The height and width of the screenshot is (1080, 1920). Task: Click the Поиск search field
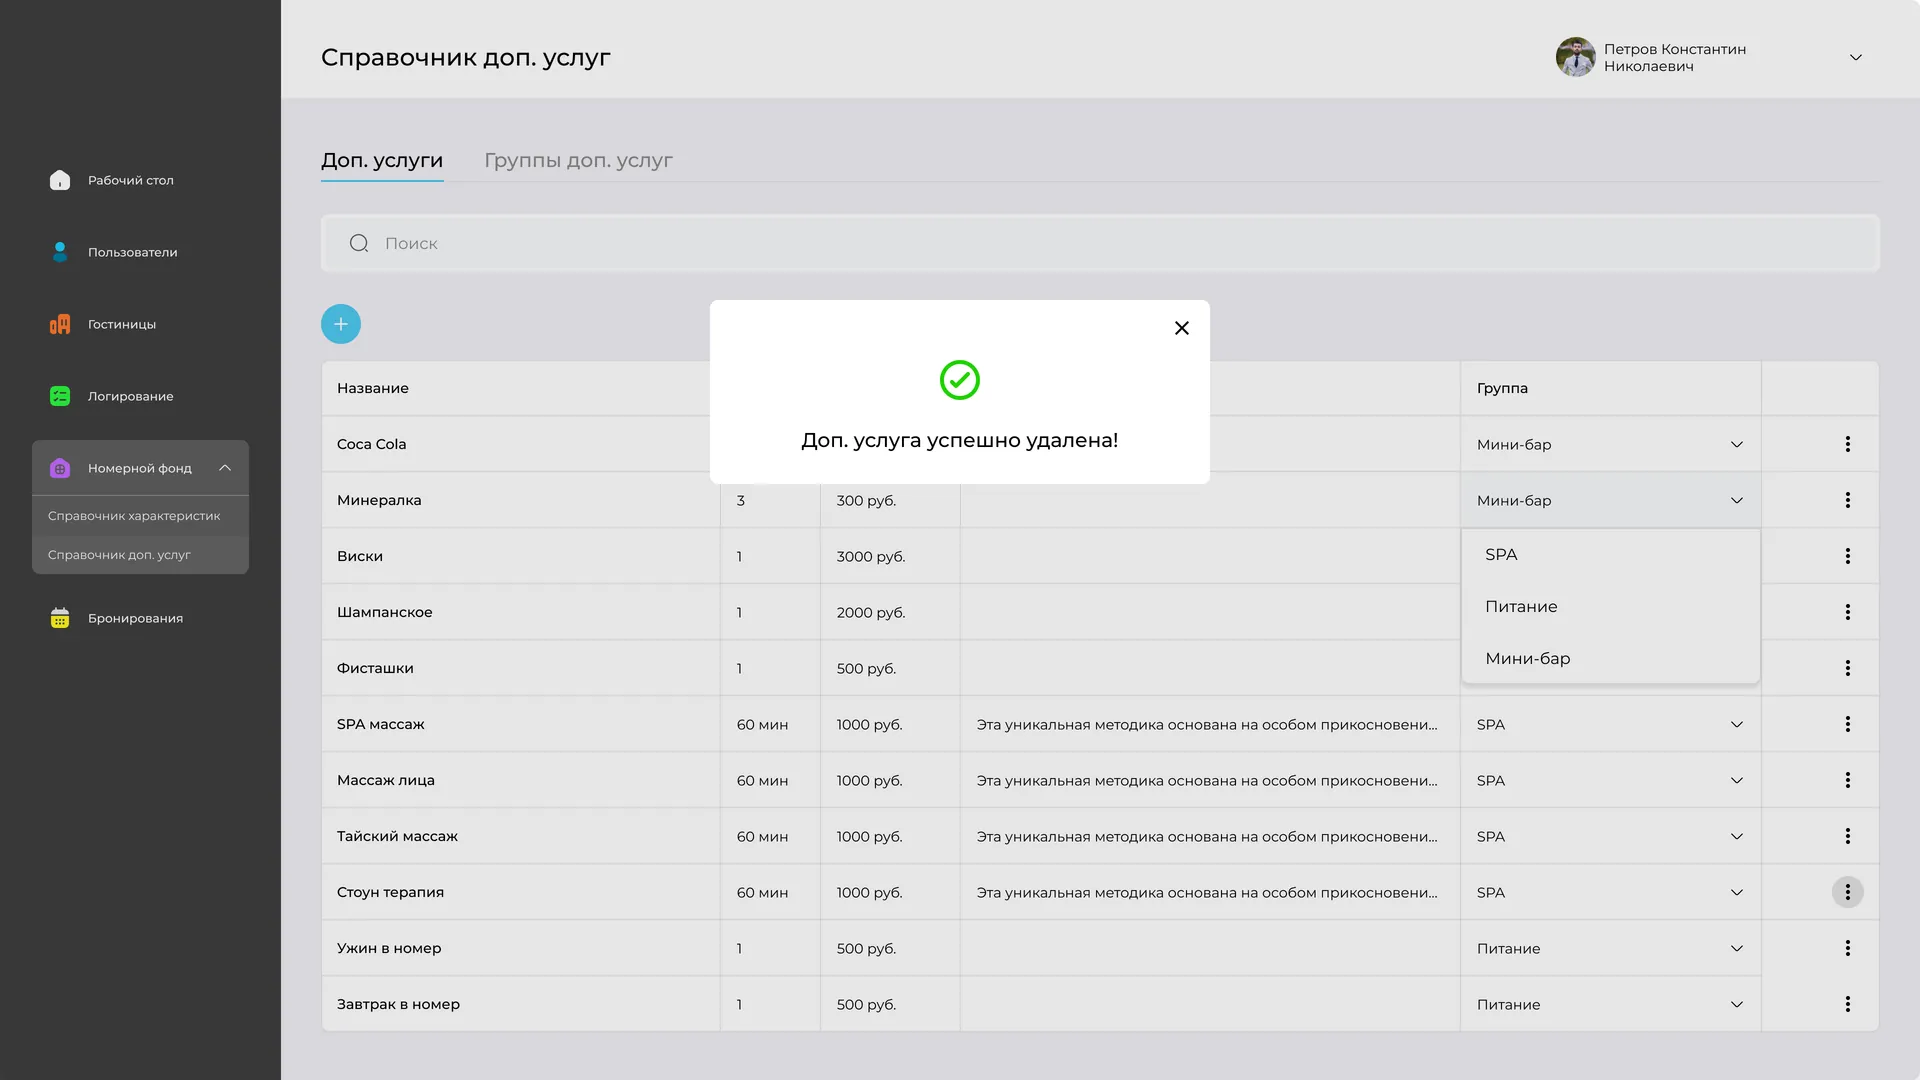1100,243
